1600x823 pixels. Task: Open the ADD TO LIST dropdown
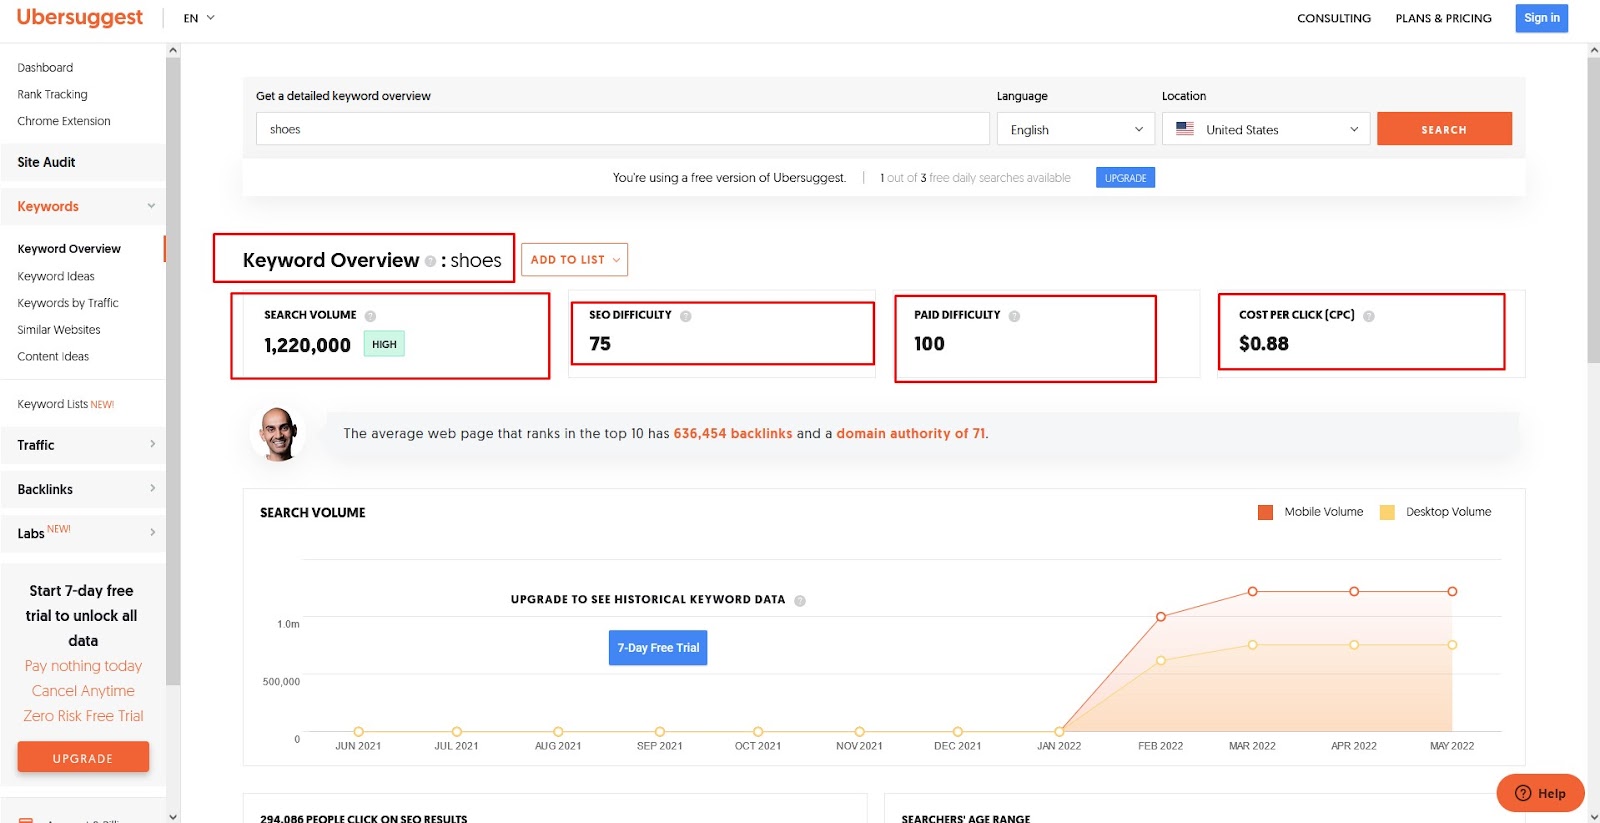coord(574,260)
